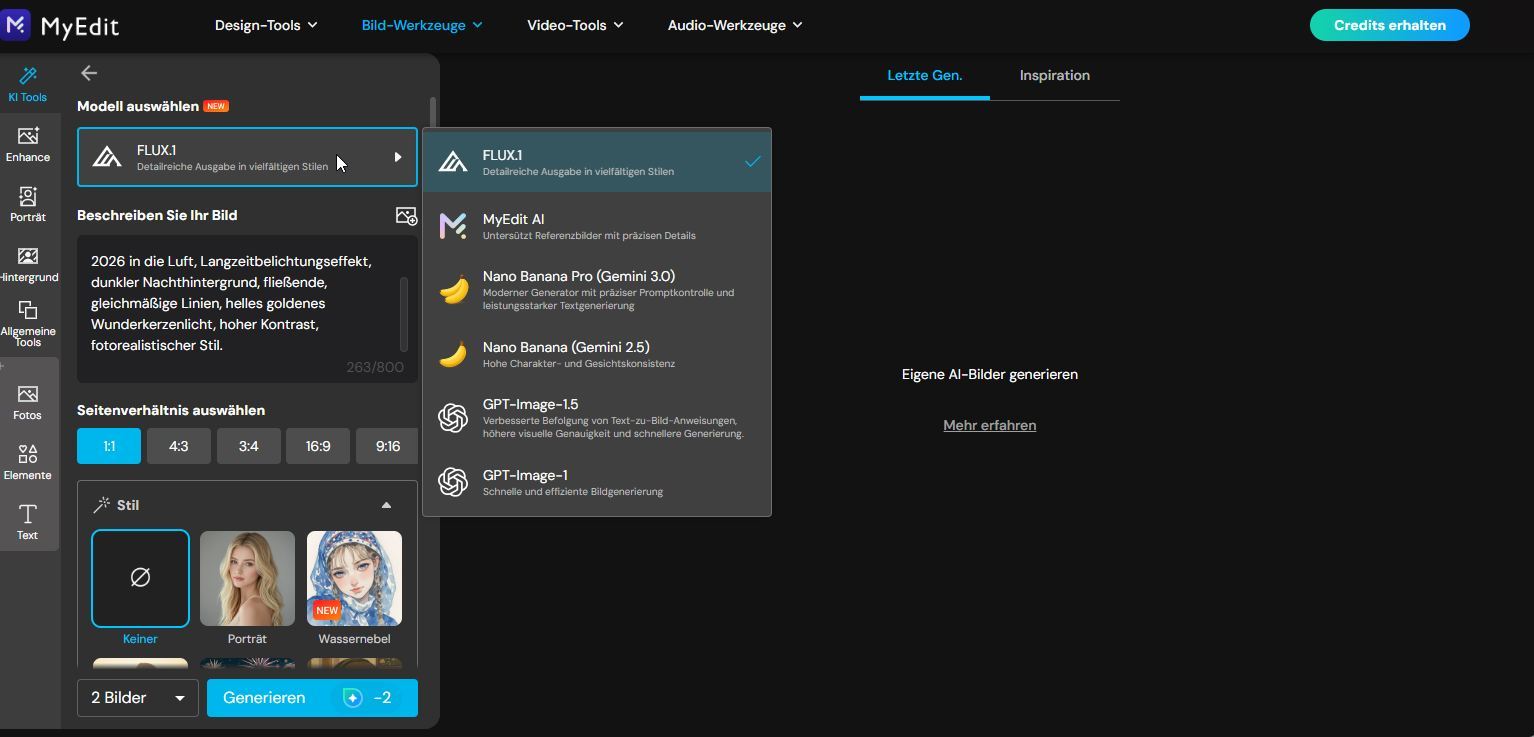Viewport: 1534px width, 737px height.
Task: Open the Enhance tools panel
Action: pos(28,145)
